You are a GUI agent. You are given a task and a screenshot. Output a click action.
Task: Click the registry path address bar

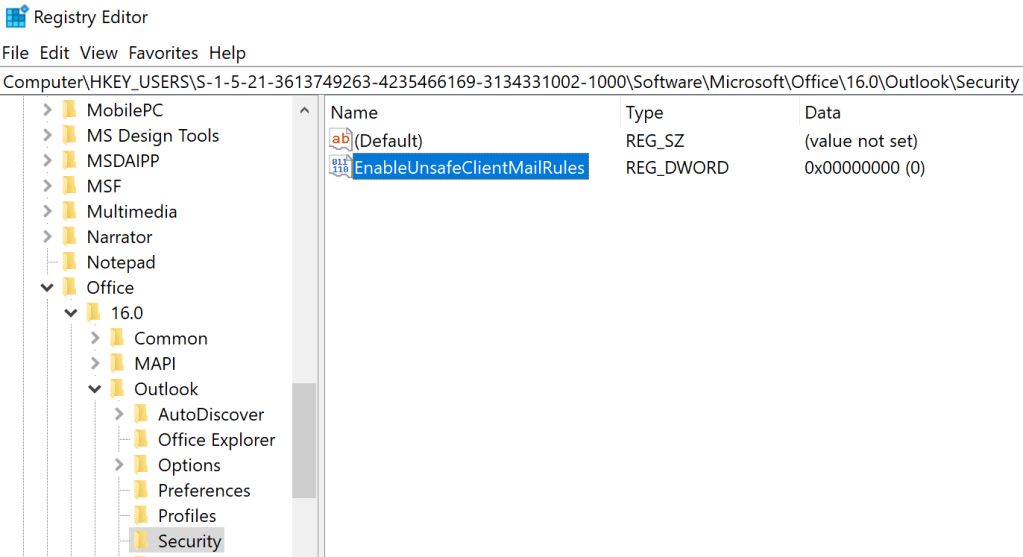511,82
